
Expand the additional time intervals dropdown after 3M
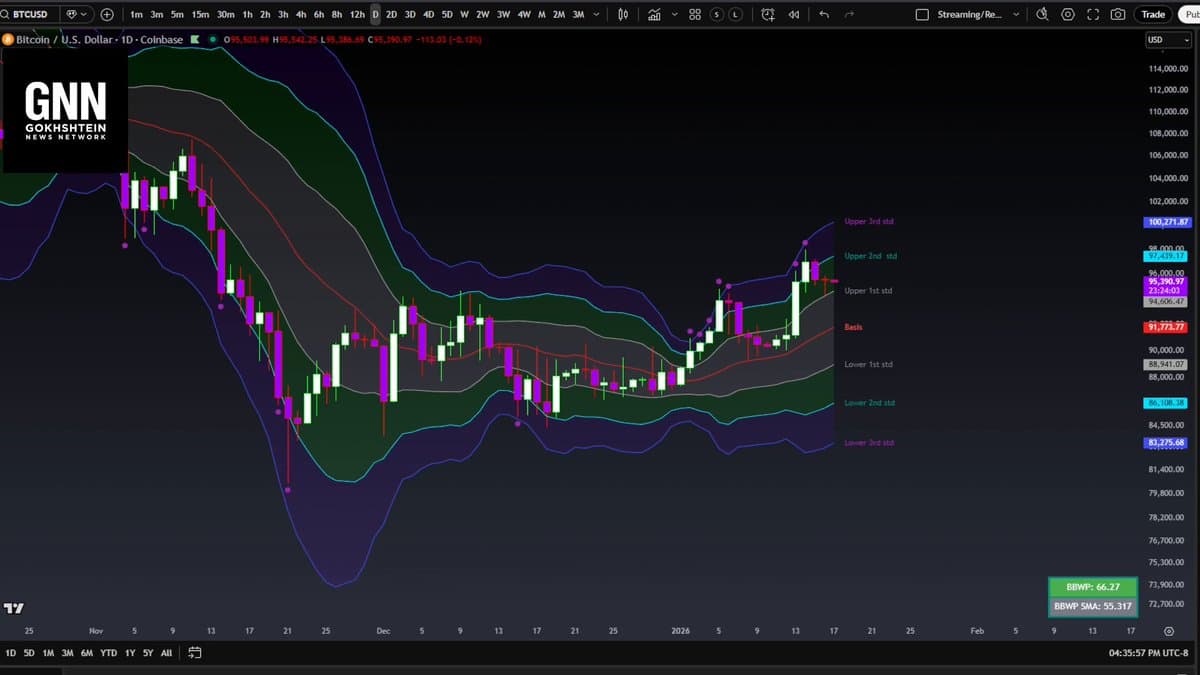coord(597,15)
